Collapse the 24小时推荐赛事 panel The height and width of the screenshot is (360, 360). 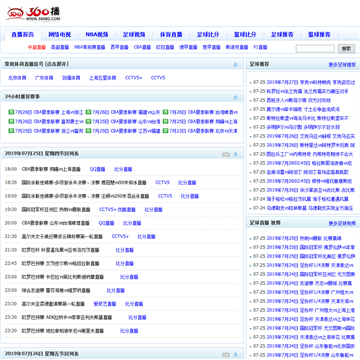pyautogui.click(x=236, y=97)
